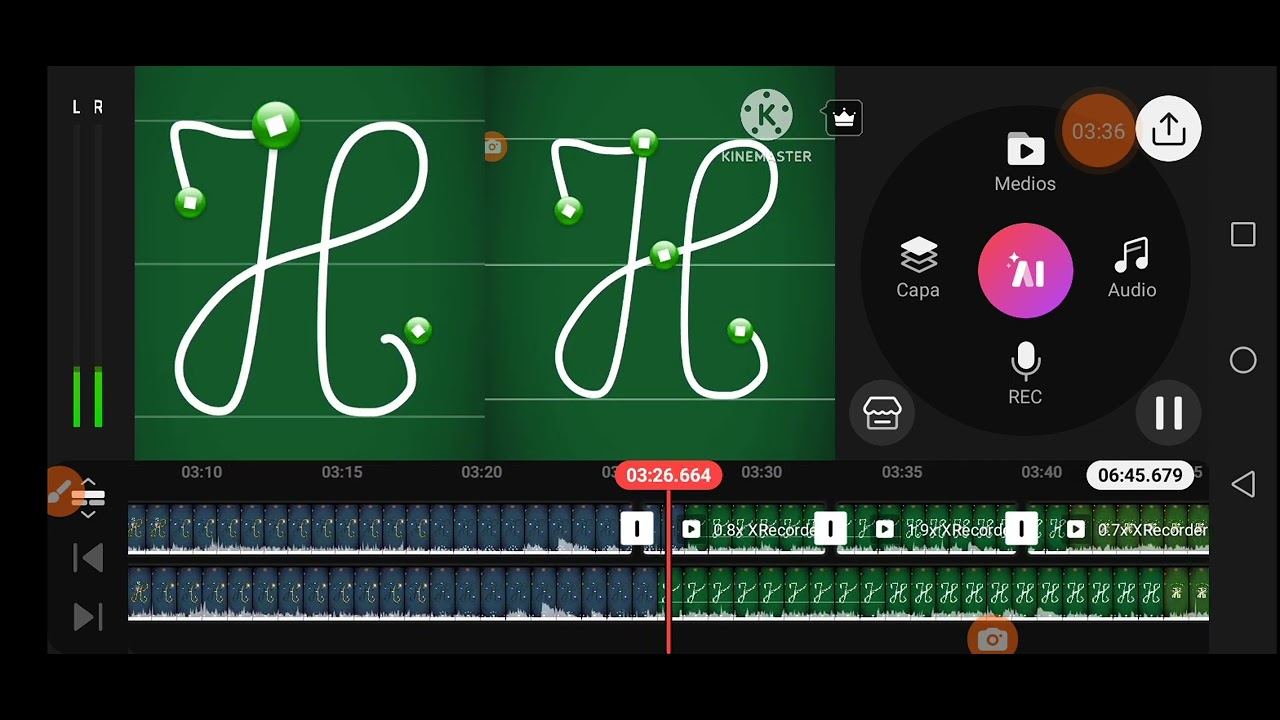Tap Android home circle button
1280x720 pixels.
1243,361
